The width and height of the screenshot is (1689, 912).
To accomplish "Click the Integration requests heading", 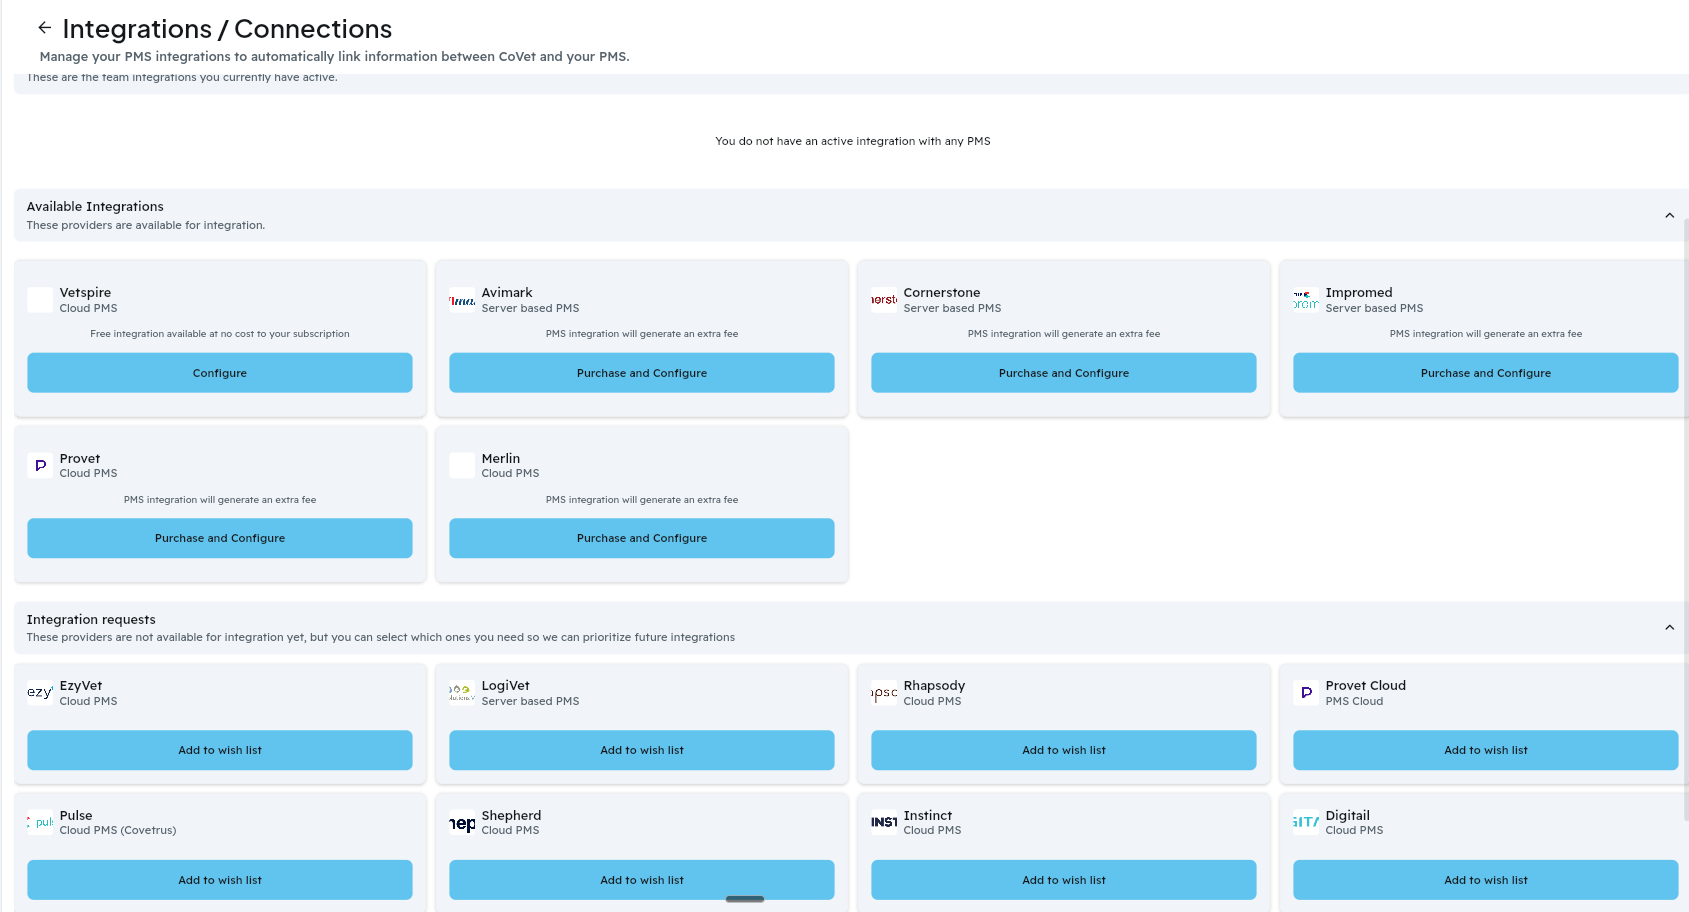I will tap(91, 620).
